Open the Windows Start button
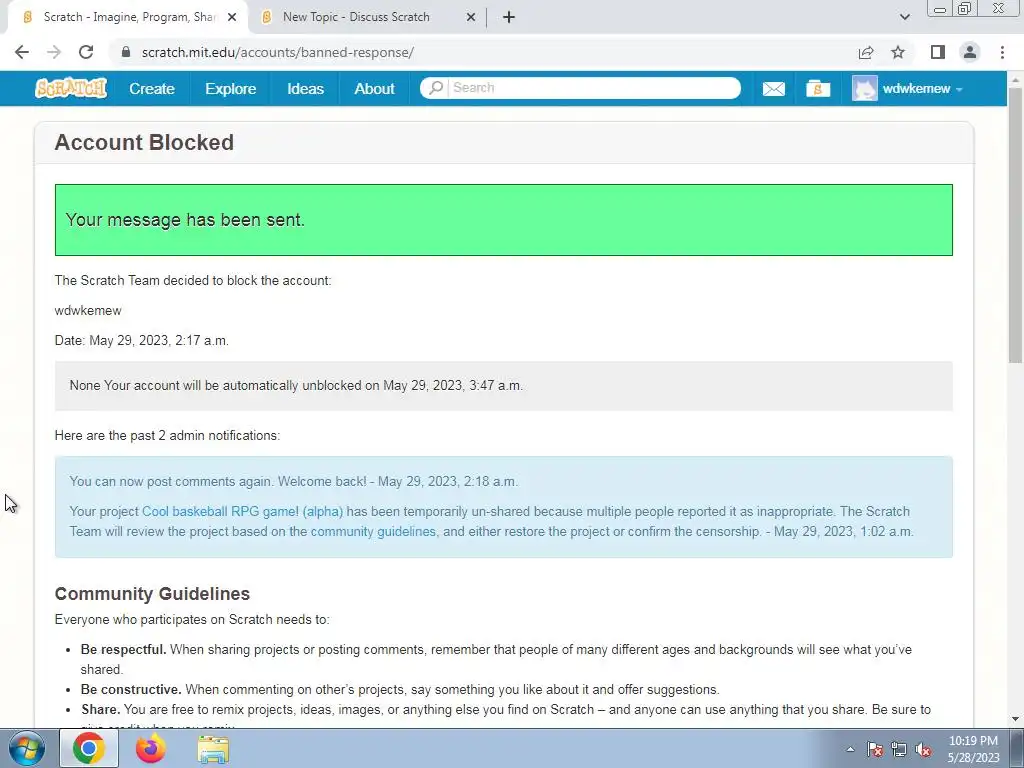The height and width of the screenshot is (768, 1024). 26,748
